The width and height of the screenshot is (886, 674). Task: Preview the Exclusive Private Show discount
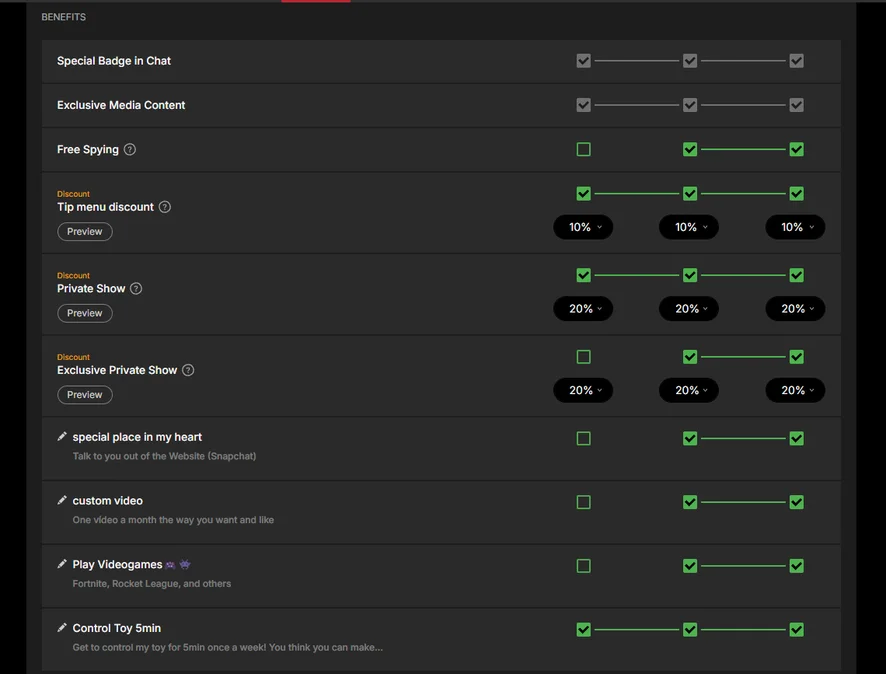(x=85, y=395)
